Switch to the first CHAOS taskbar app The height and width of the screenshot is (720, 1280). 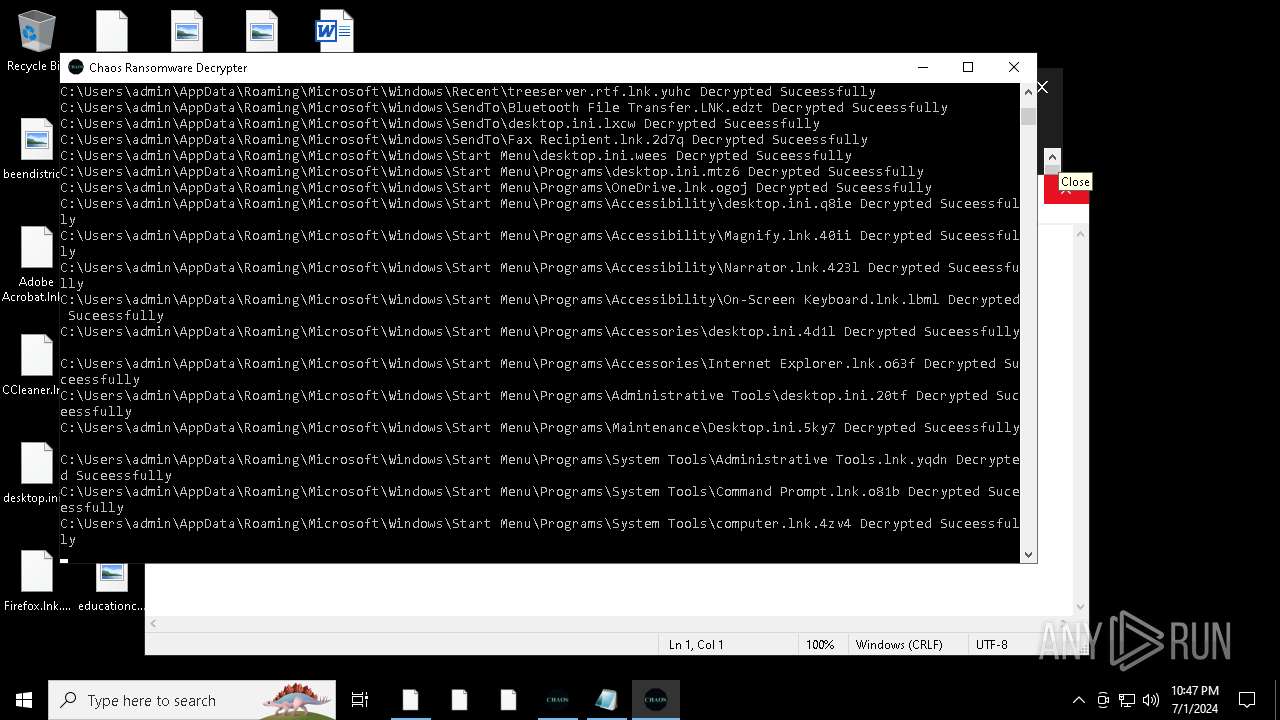[x=557, y=700]
